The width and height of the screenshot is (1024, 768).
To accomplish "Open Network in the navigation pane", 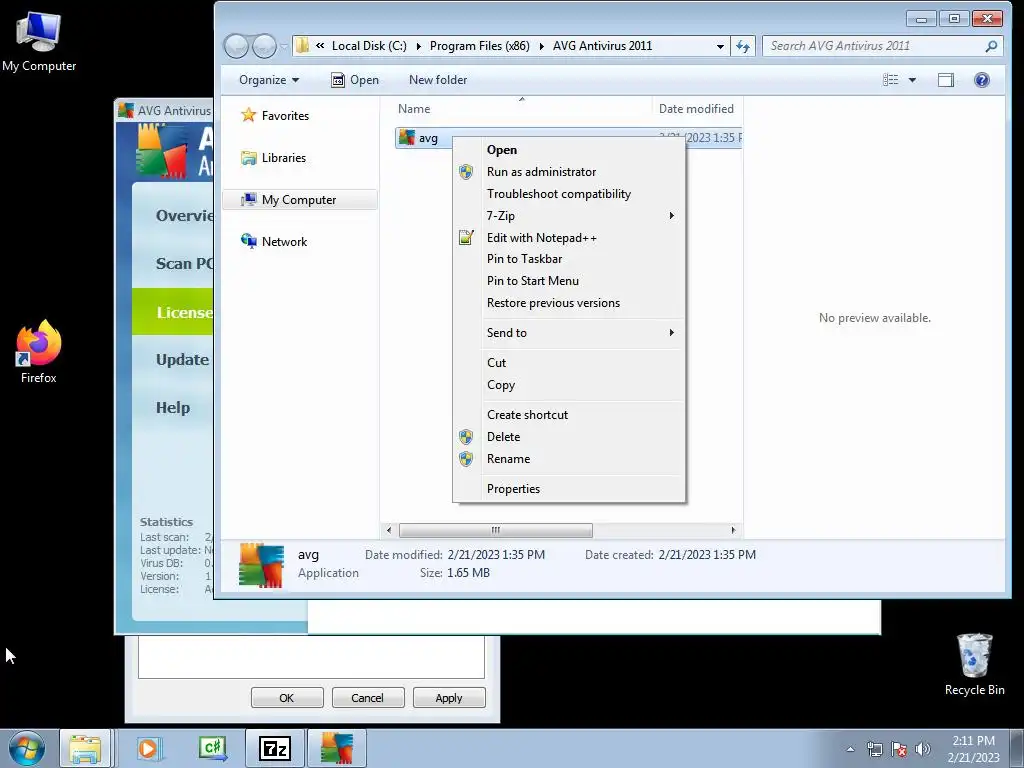I will tap(284, 242).
